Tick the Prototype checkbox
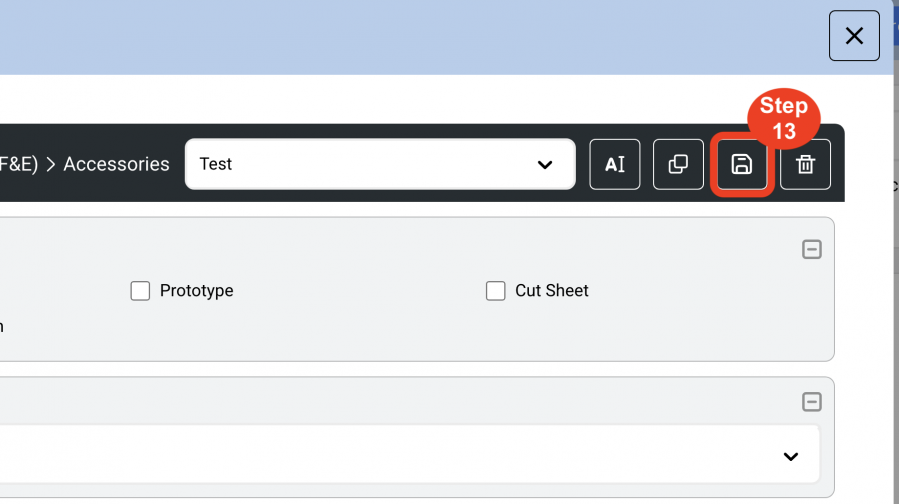This screenshot has width=899, height=504. click(140, 291)
